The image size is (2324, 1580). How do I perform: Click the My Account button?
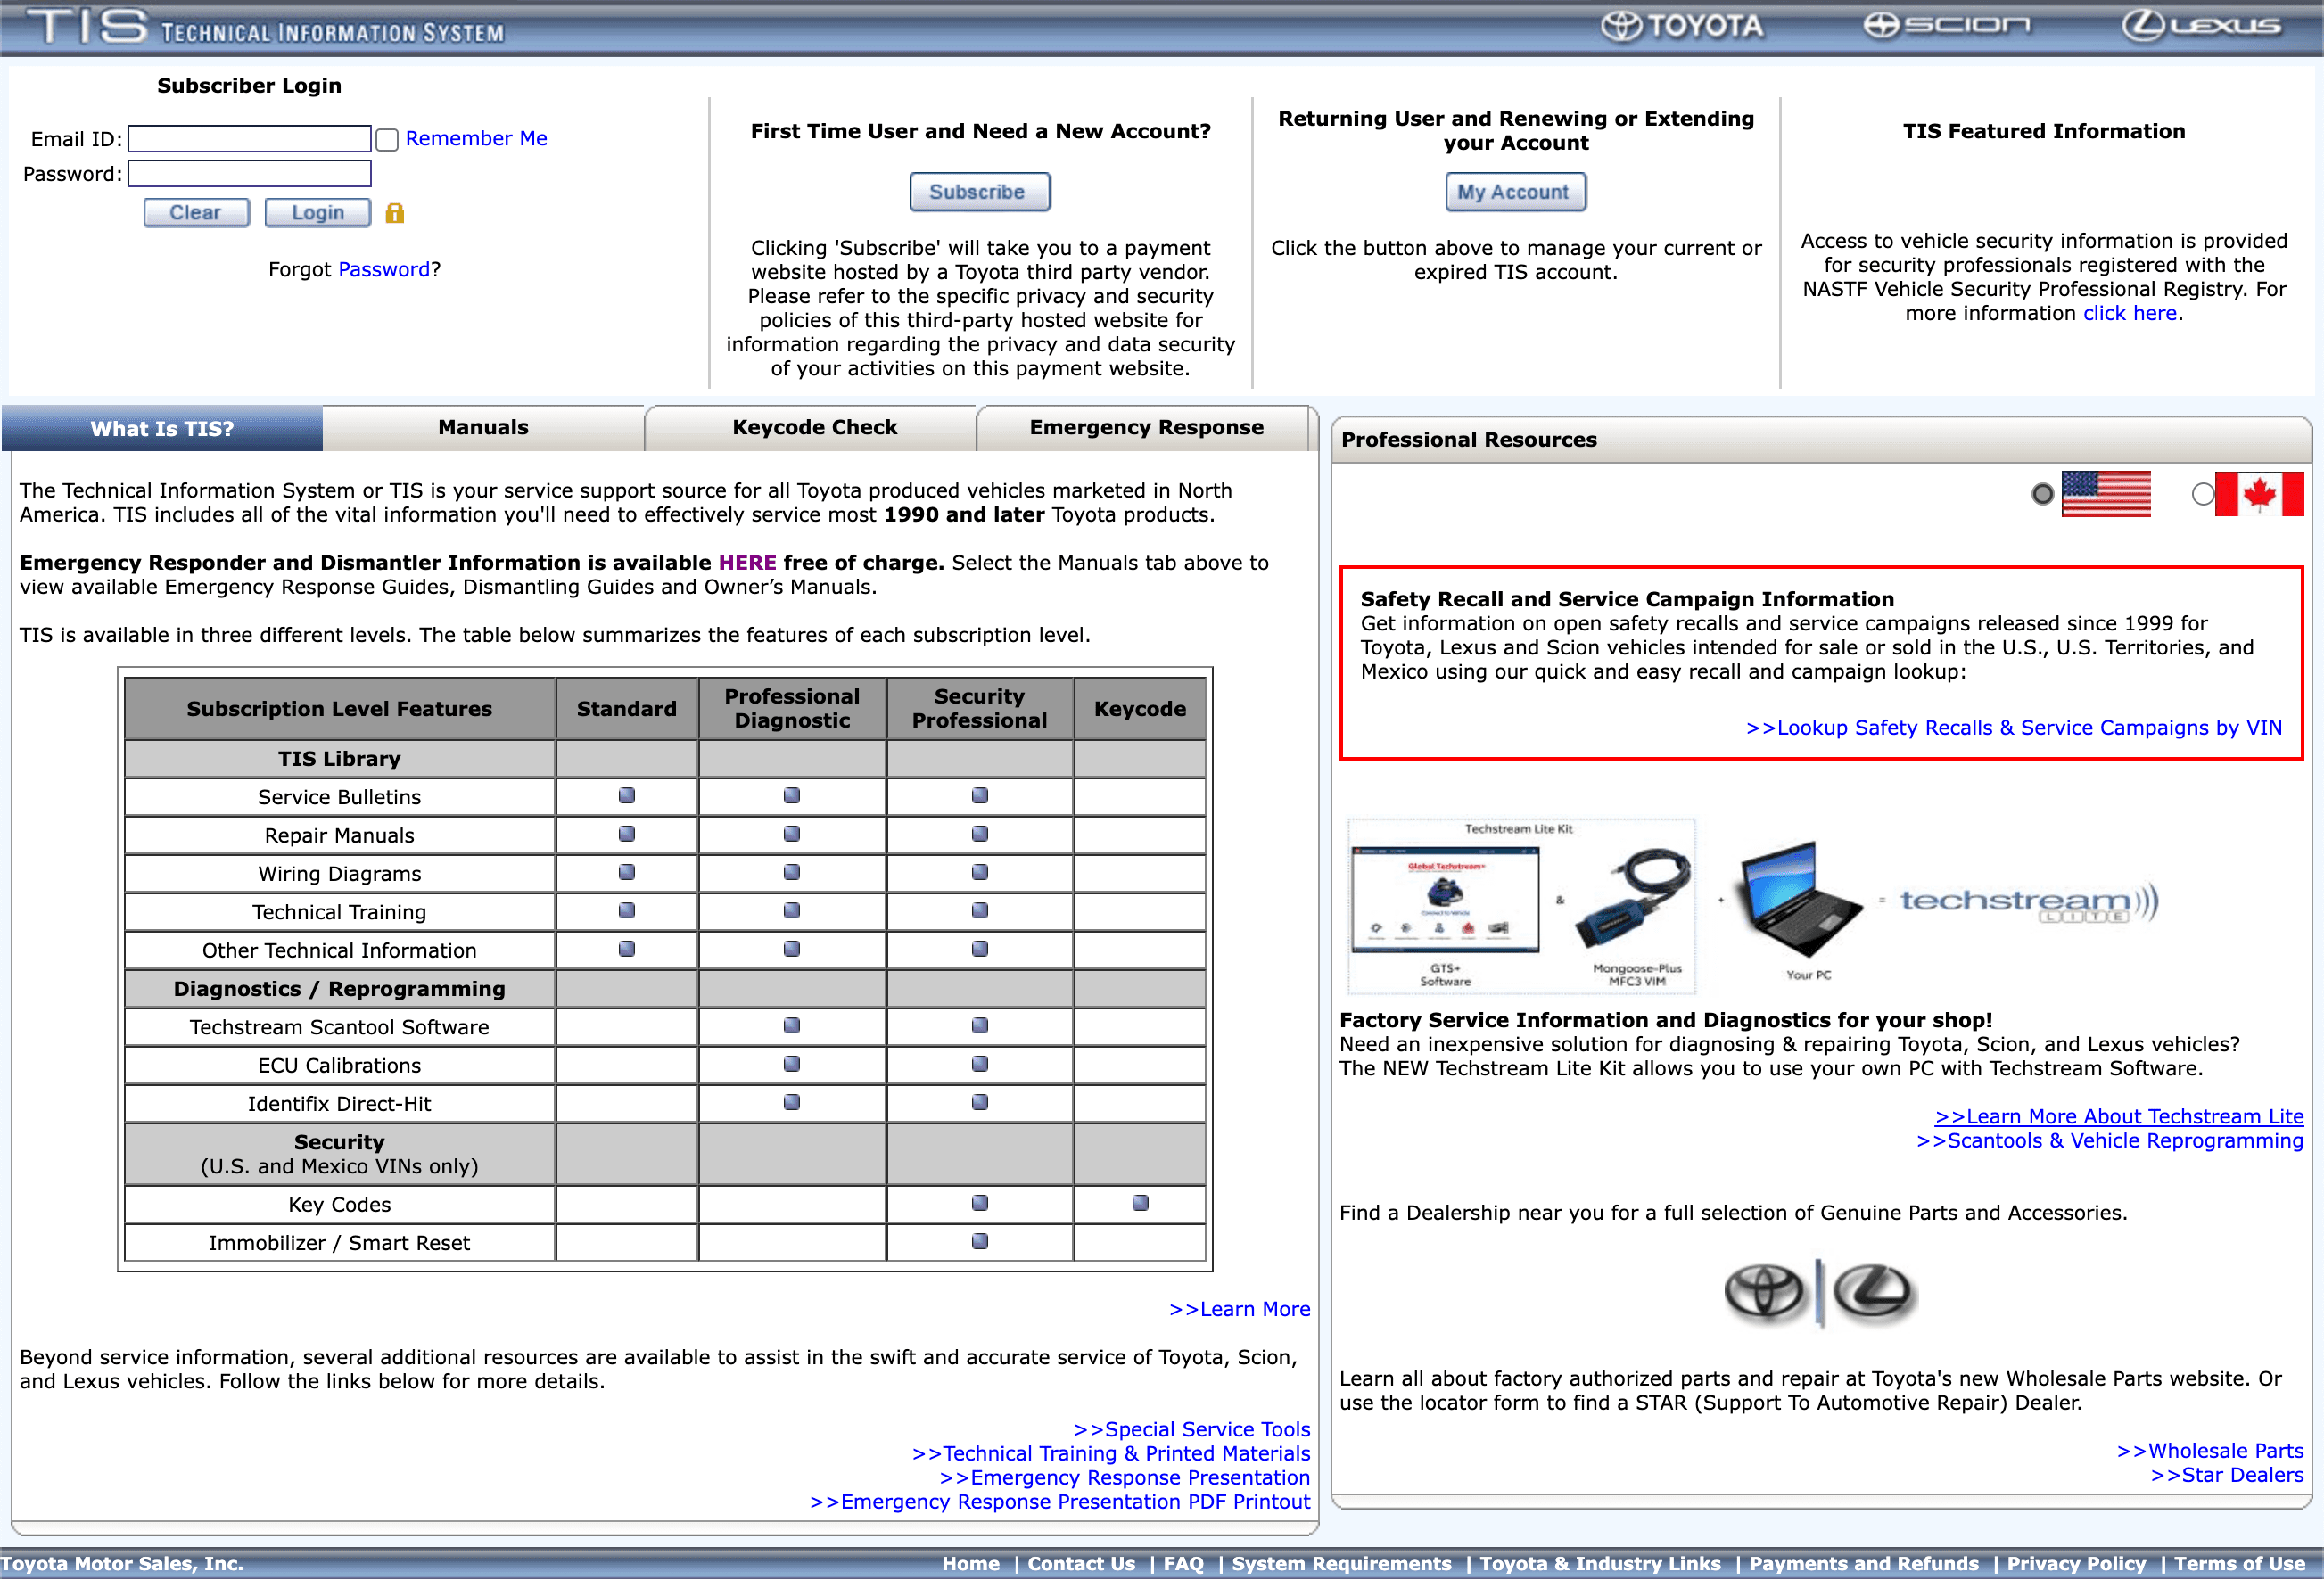[x=1514, y=192]
